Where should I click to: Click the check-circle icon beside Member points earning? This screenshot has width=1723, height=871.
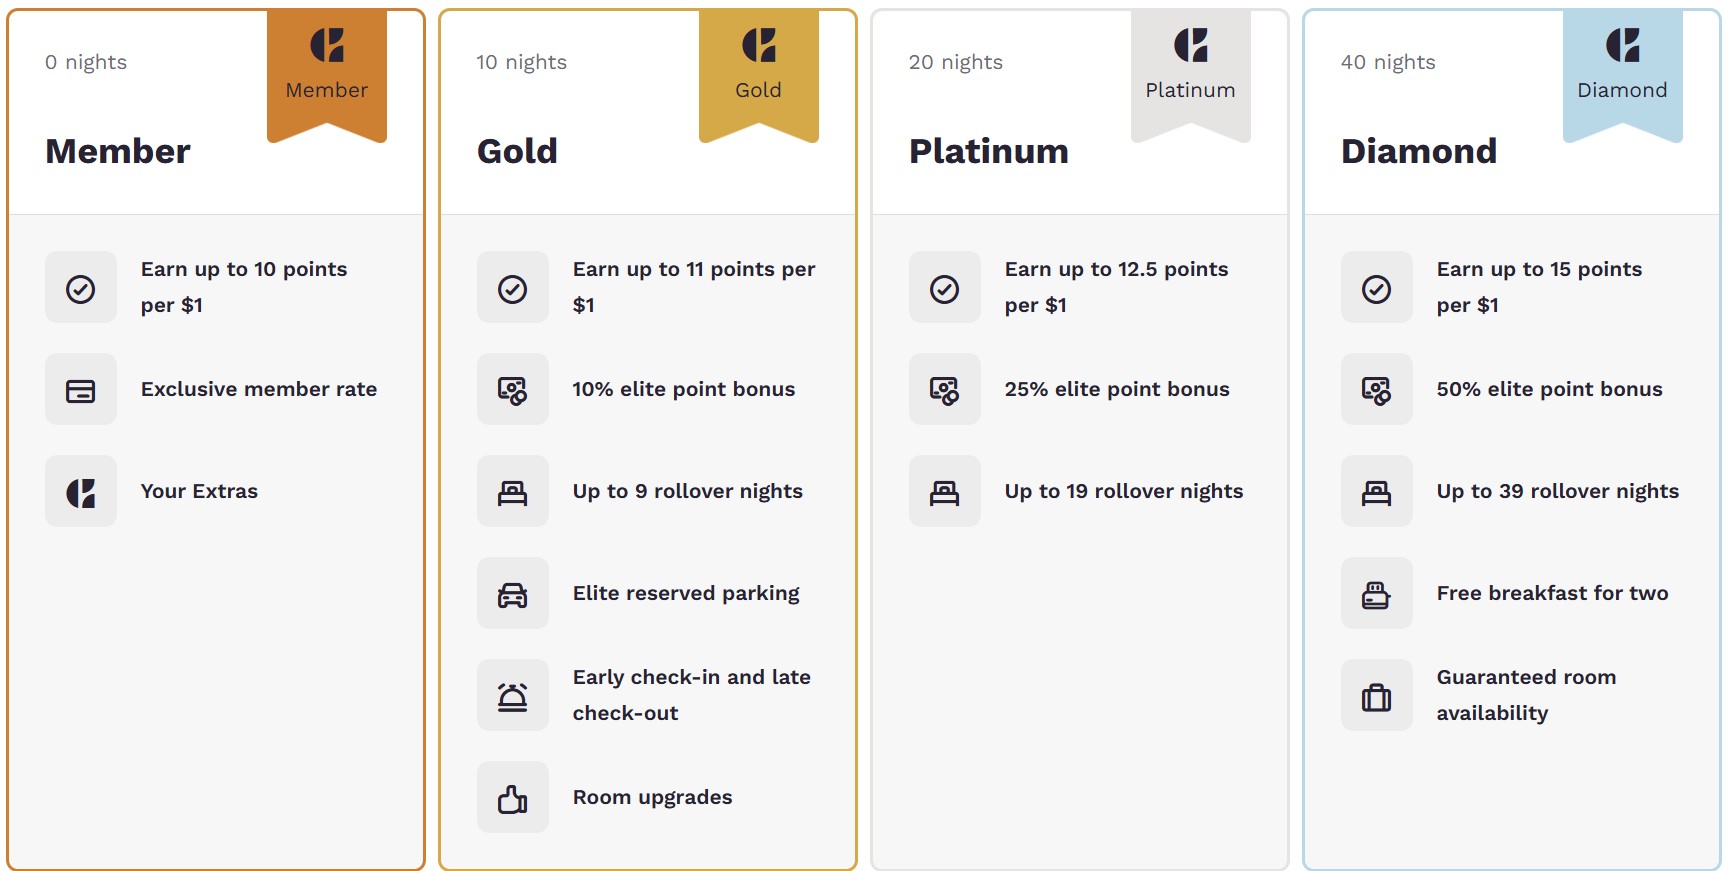pyautogui.click(x=80, y=288)
